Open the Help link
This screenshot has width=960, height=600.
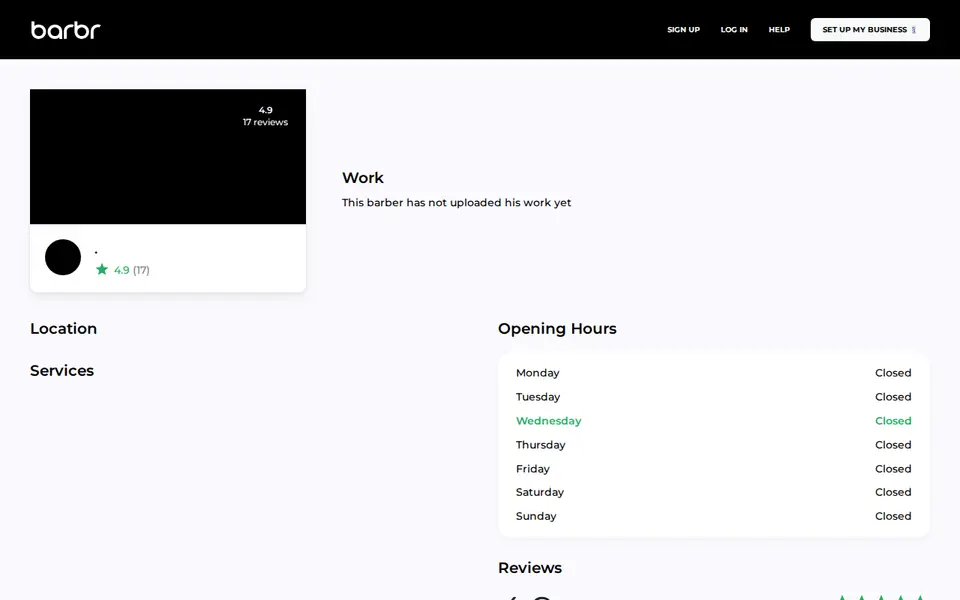(x=779, y=29)
